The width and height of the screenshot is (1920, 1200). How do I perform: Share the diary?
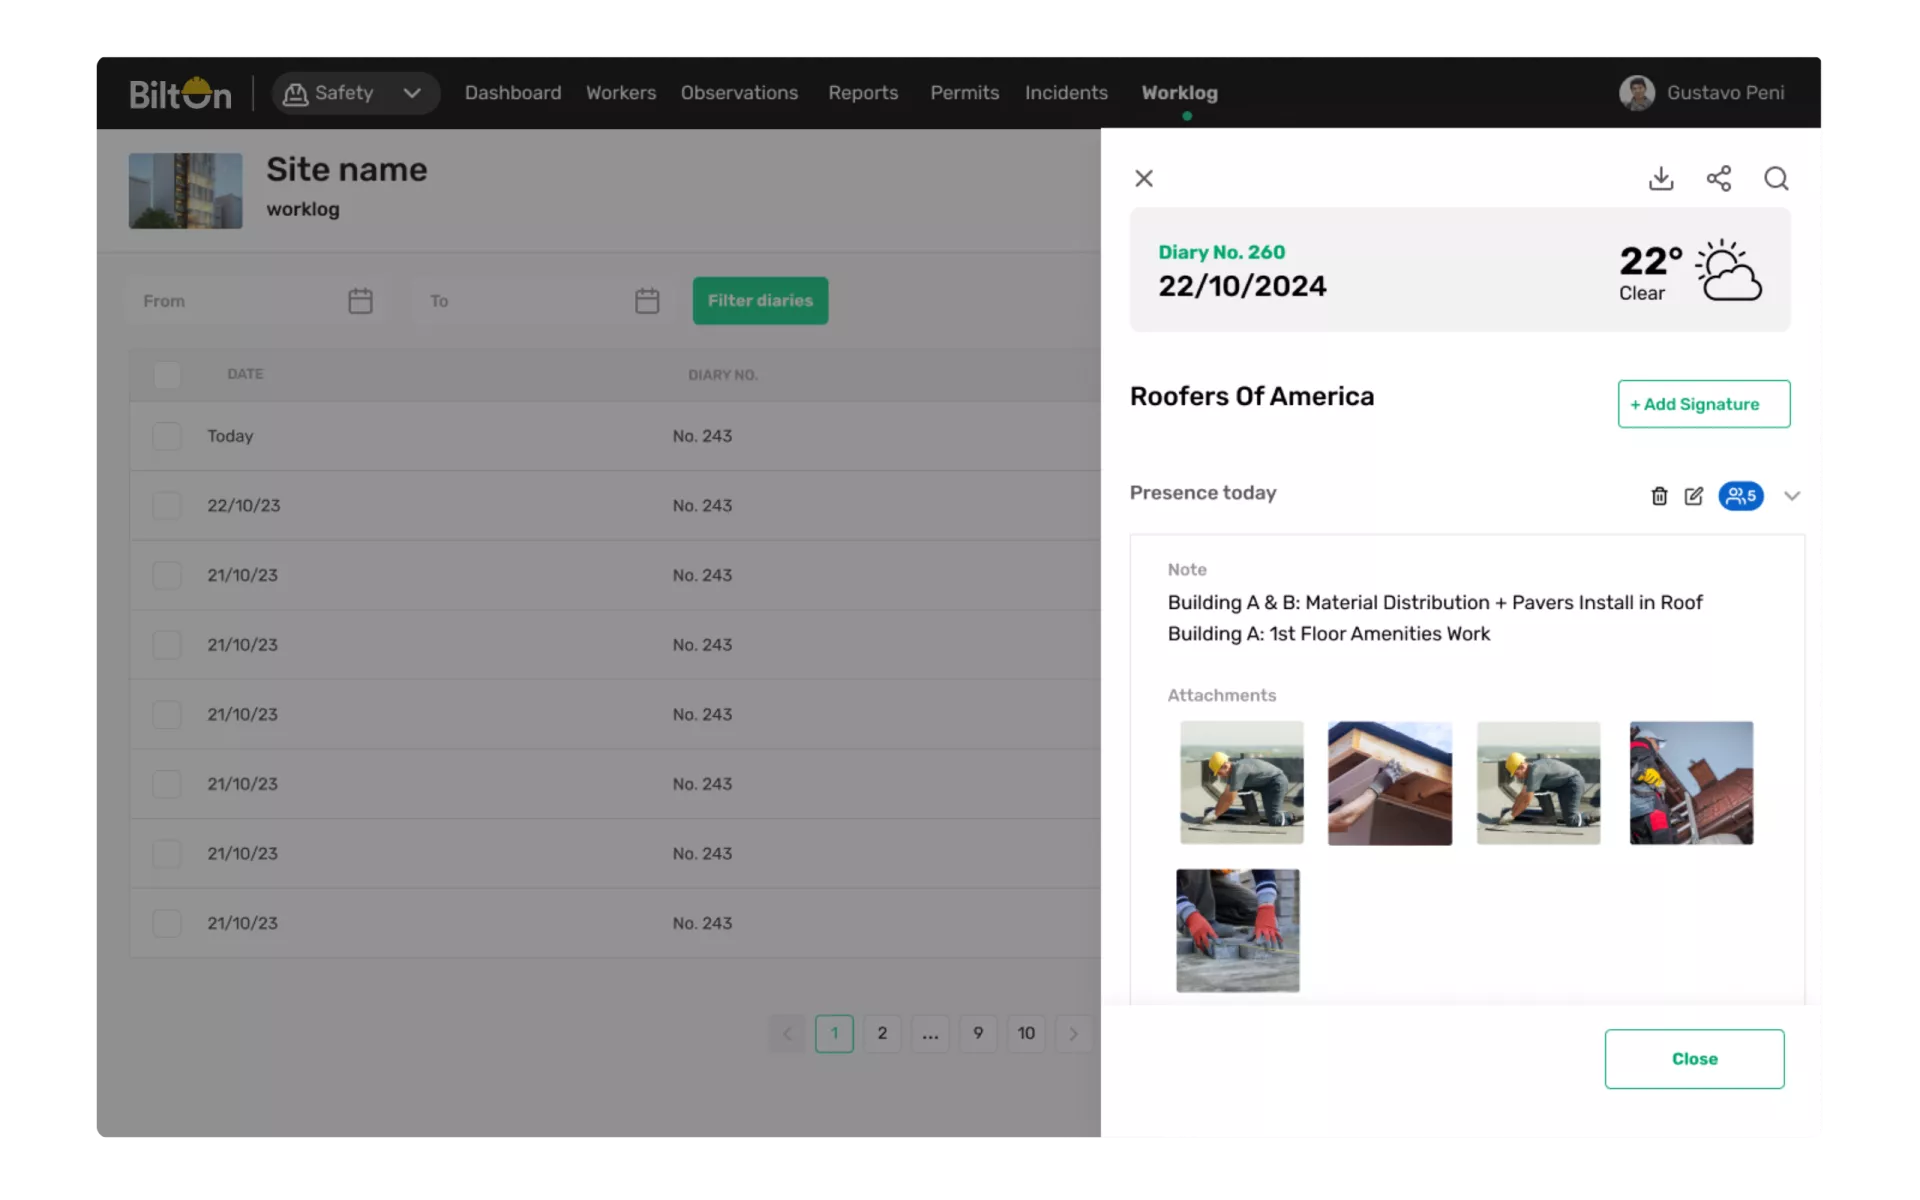pos(1719,179)
